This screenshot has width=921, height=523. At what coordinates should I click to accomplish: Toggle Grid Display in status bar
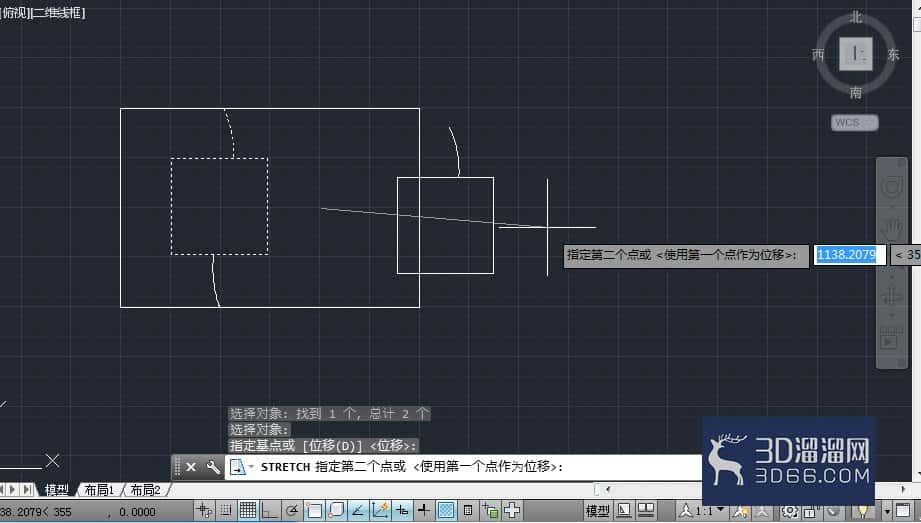[248, 510]
